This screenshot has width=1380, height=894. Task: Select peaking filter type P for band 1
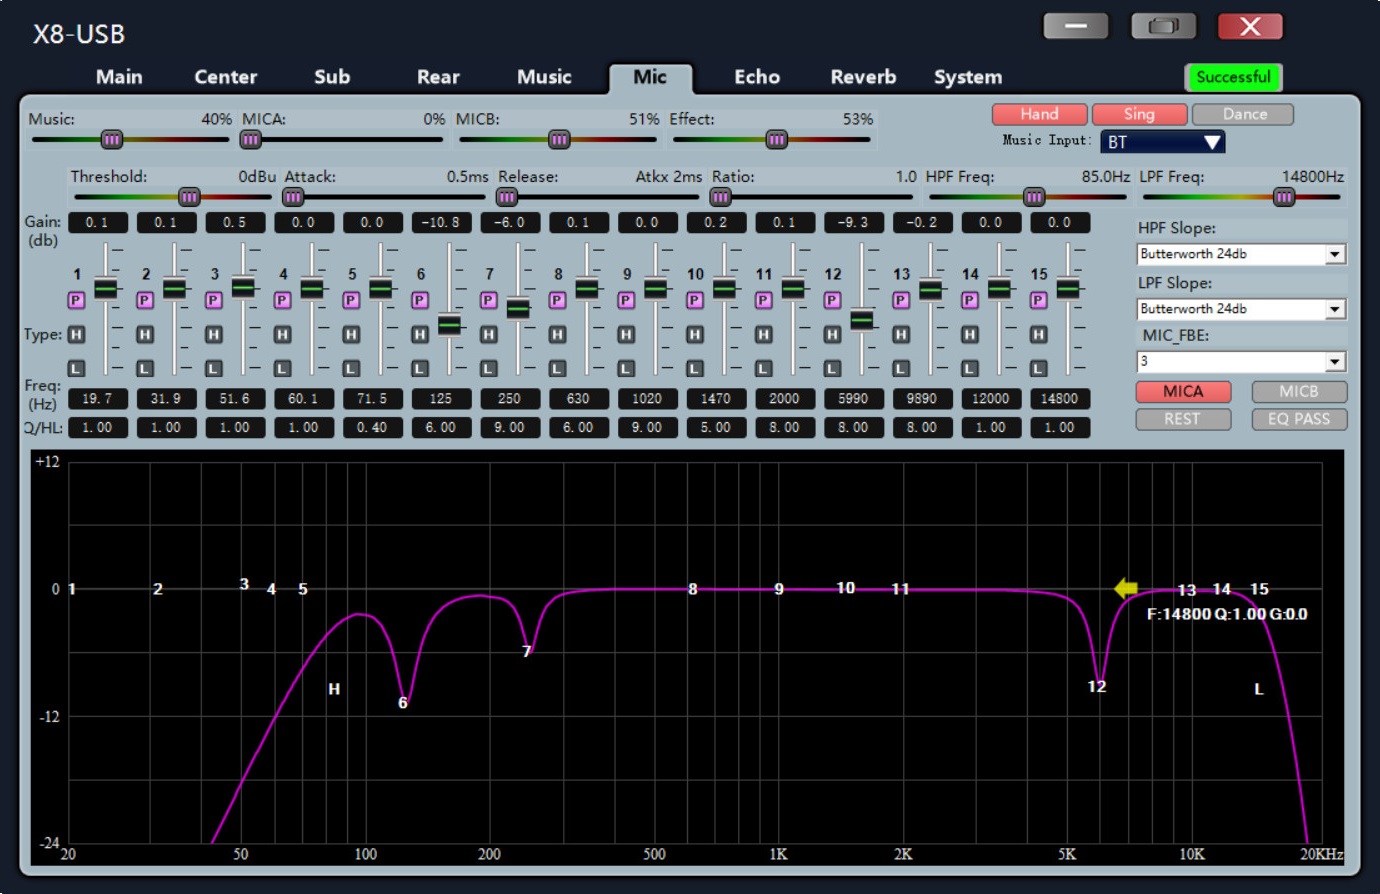tap(76, 300)
